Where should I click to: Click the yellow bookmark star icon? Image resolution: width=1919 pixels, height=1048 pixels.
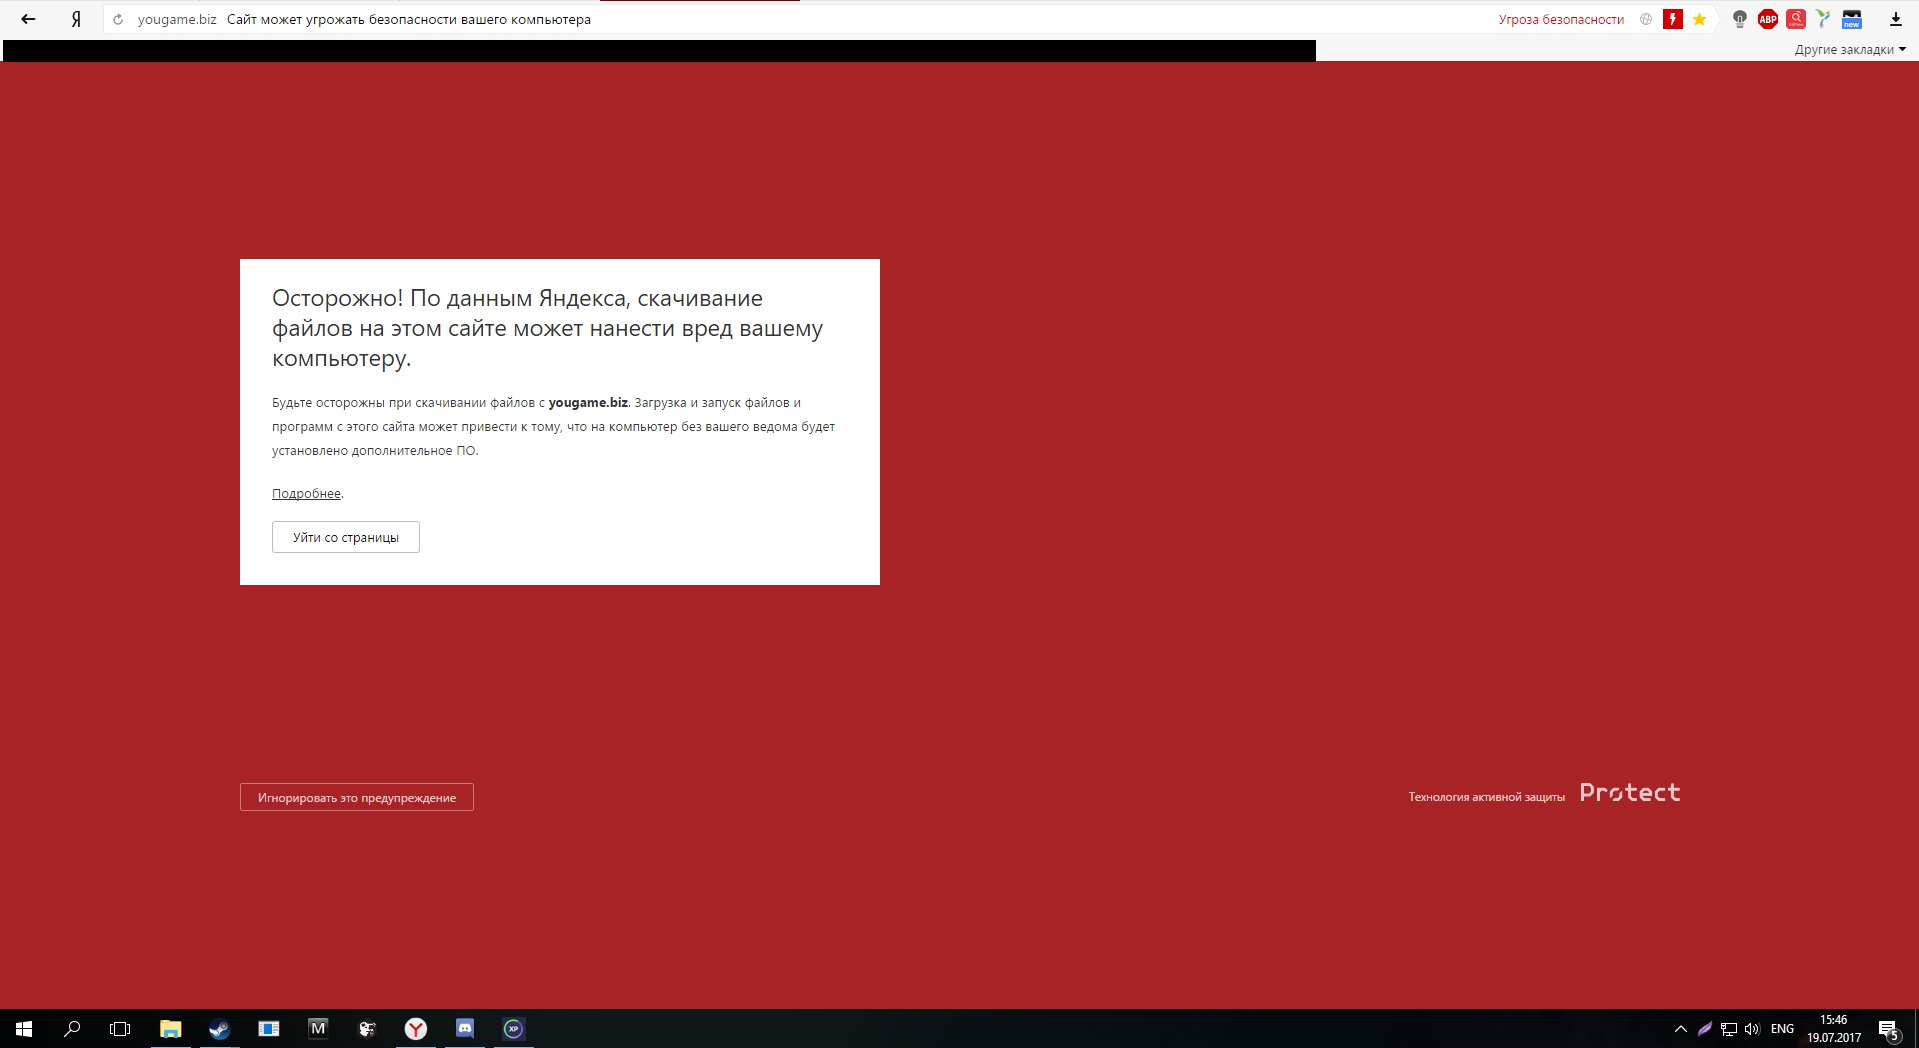[1699, 19]
